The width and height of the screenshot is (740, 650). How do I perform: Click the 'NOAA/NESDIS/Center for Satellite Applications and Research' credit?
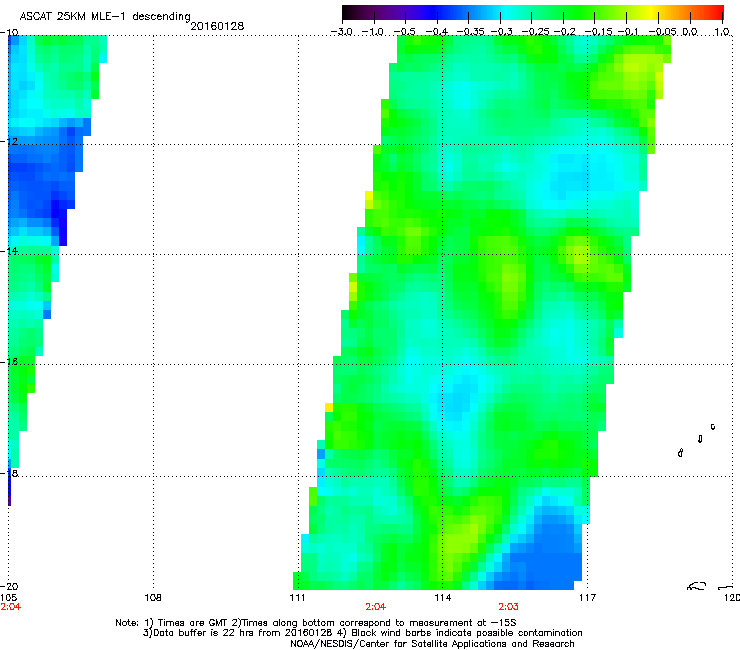(x=432, y=644)
